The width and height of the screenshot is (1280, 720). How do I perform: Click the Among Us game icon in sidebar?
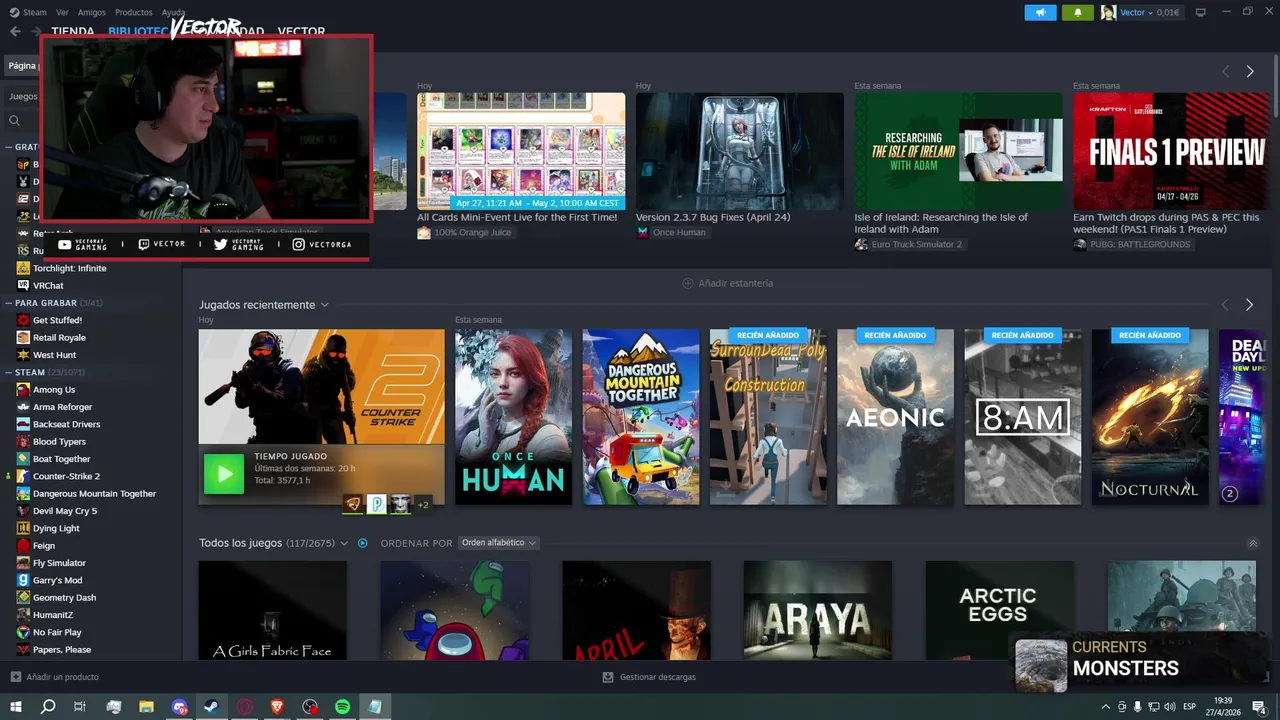coord(23,390)
